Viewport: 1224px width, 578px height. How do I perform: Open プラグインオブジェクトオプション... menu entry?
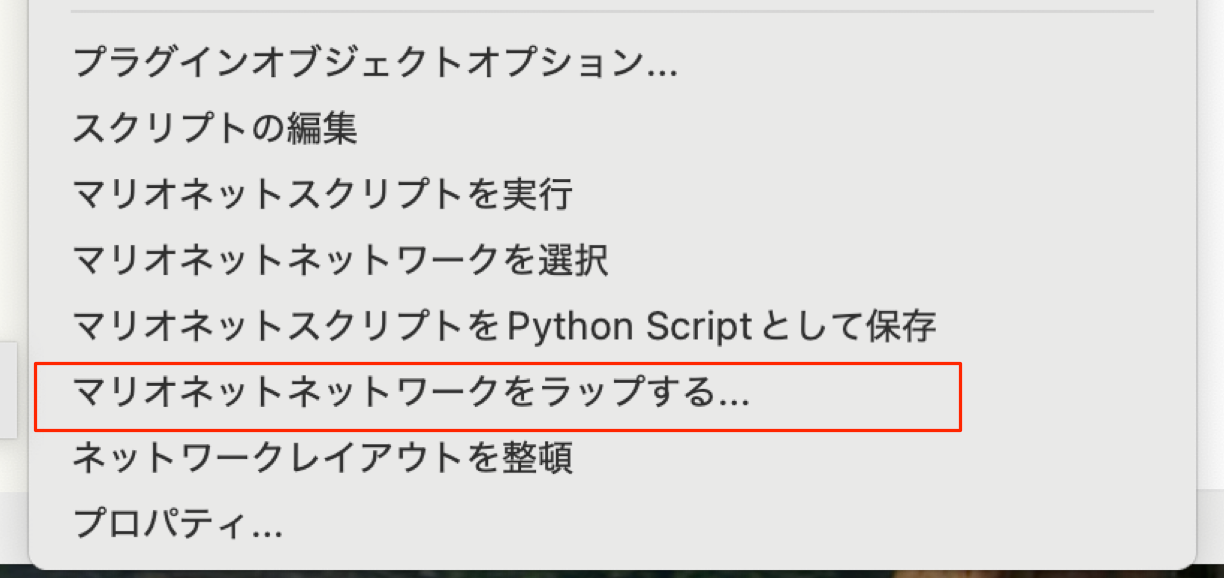click(375, 65)
